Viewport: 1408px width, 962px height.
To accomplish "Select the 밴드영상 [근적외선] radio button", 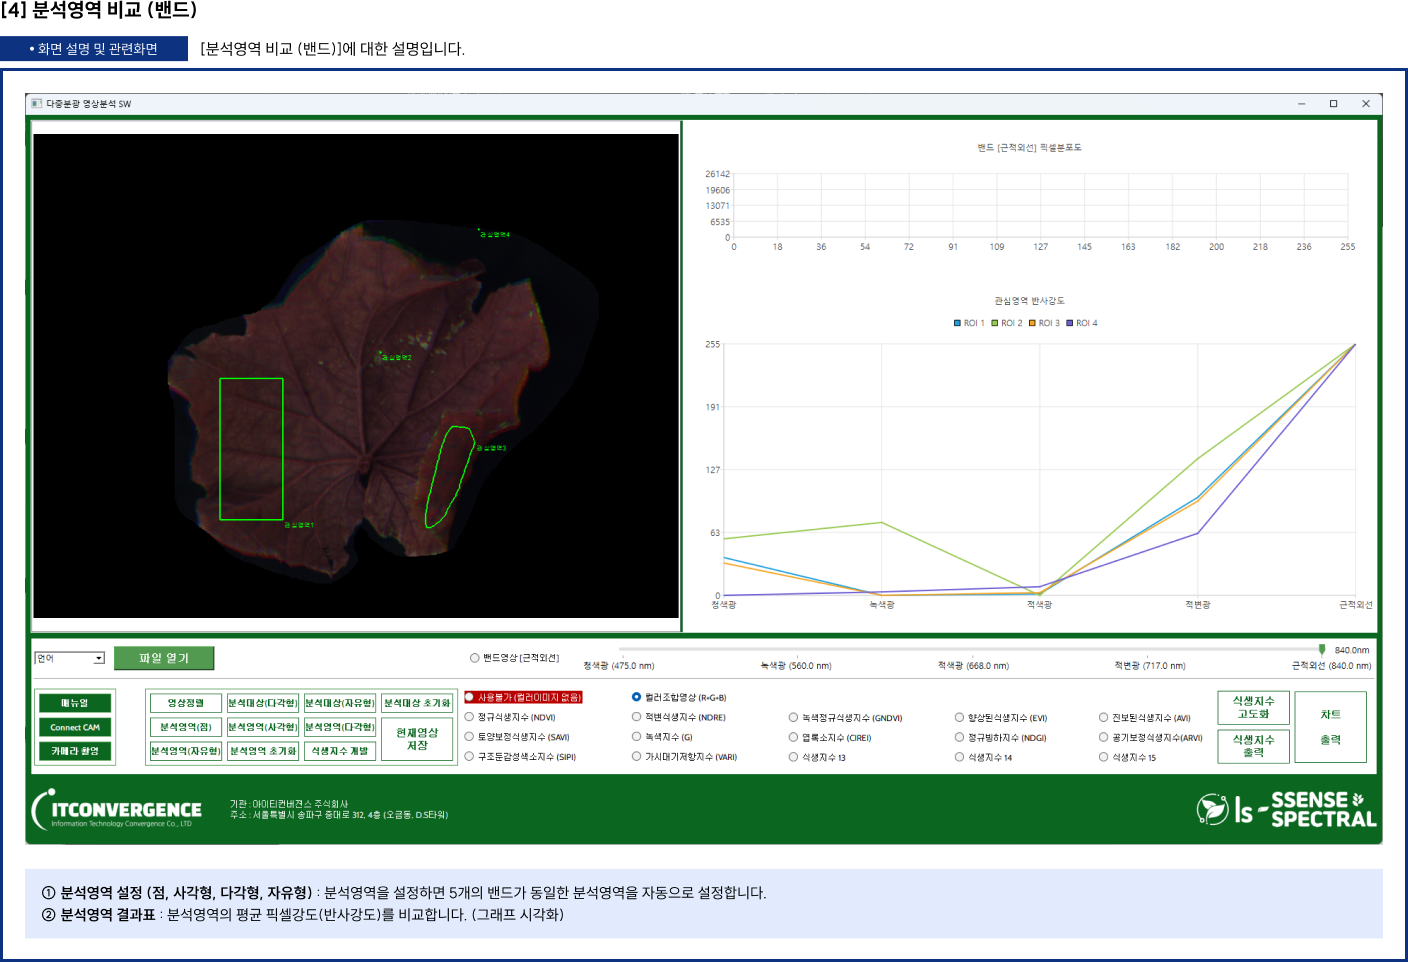I will click(x=475, y=658).
